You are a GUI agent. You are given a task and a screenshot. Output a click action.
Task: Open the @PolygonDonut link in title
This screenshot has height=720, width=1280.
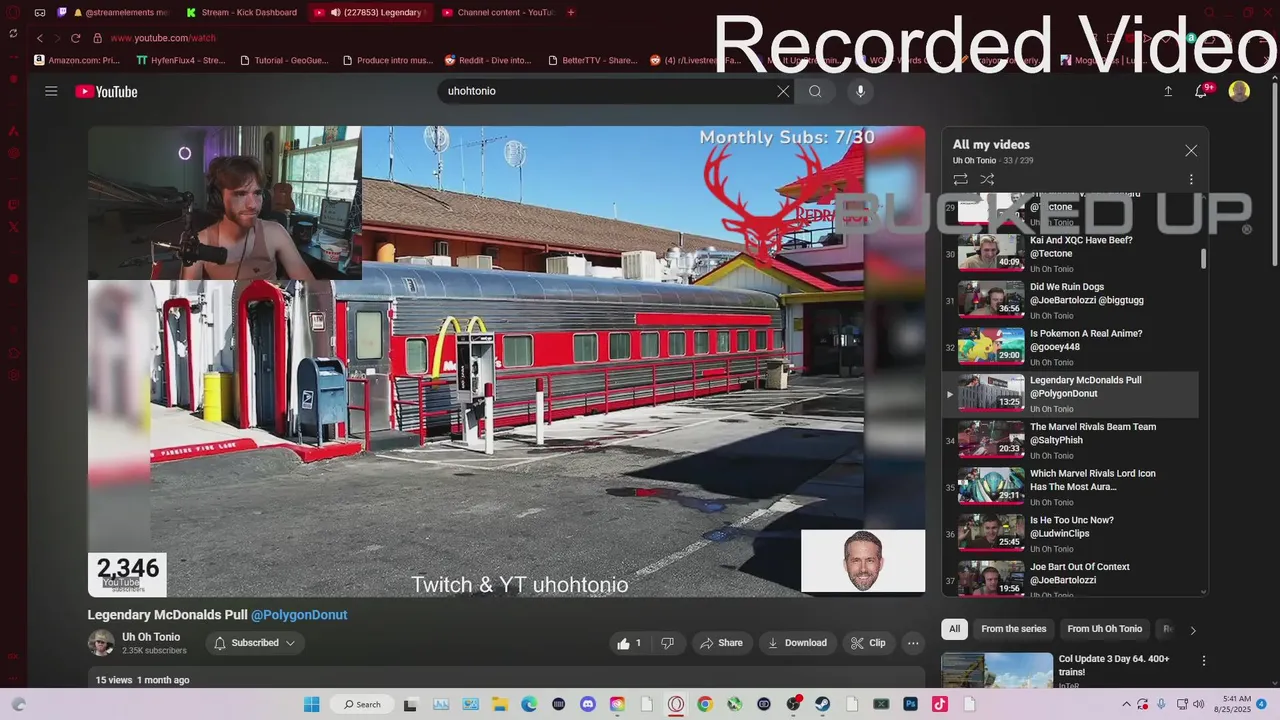pos(299,615)
